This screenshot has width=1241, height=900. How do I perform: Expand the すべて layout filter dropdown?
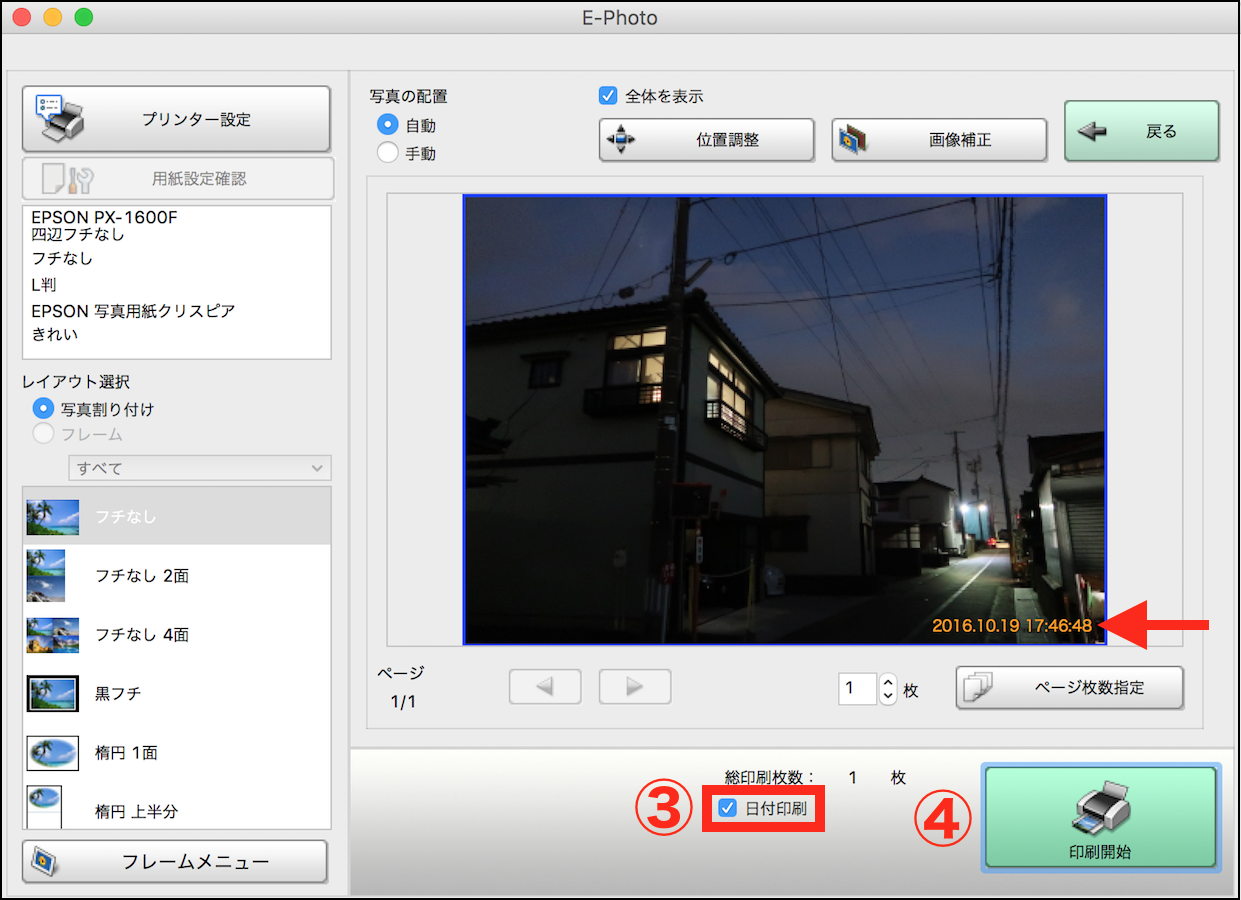tap(200, 468)
